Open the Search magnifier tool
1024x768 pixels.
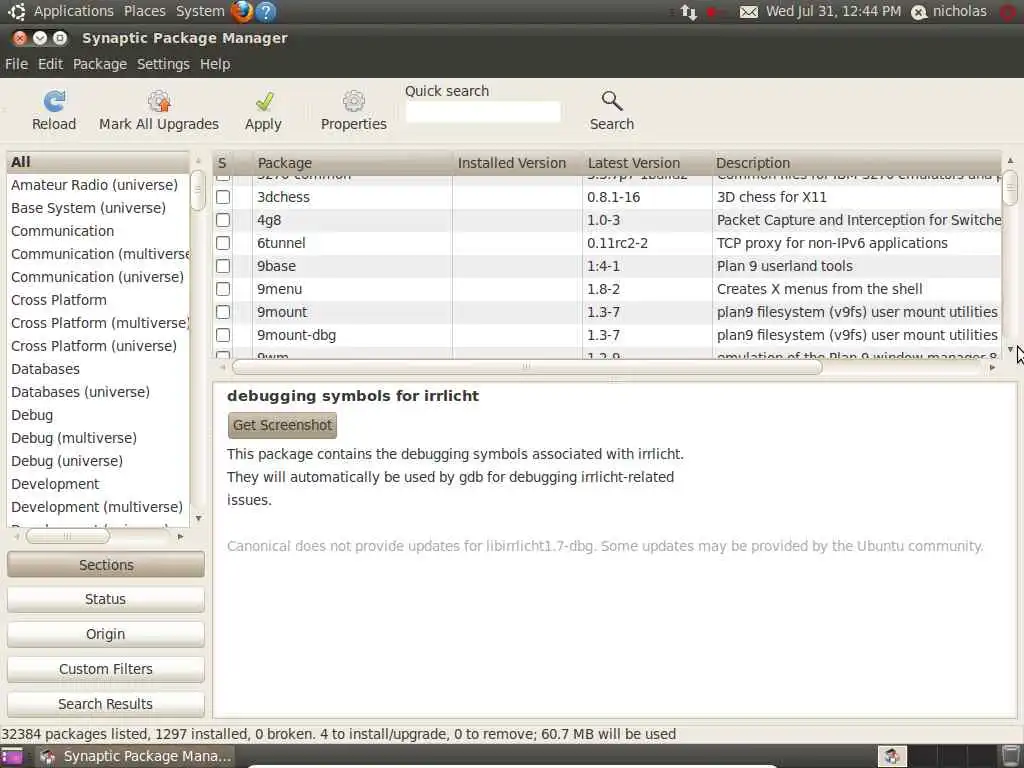pos(612,101)
